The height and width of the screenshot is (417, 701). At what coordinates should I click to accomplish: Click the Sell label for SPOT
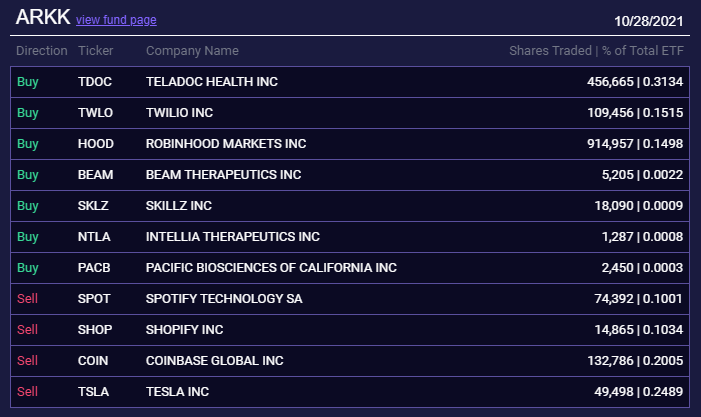[x=27, y=299]
